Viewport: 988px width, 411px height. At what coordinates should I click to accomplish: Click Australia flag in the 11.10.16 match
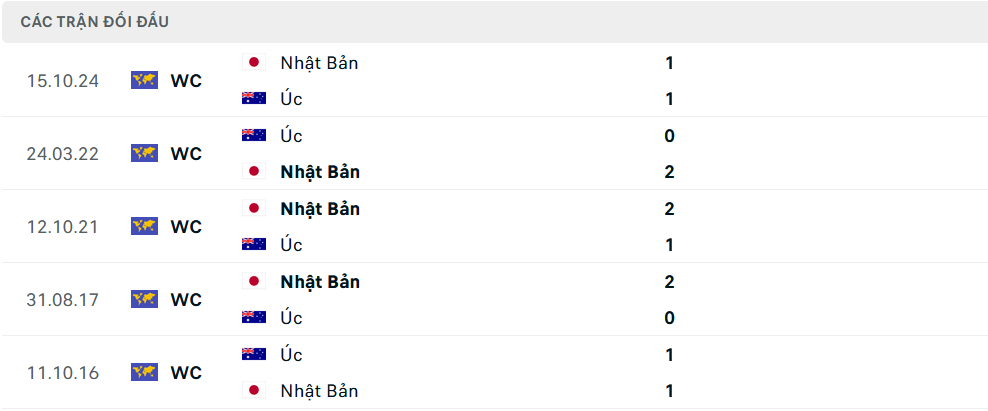pyautogui.click(x=254, y=354)
